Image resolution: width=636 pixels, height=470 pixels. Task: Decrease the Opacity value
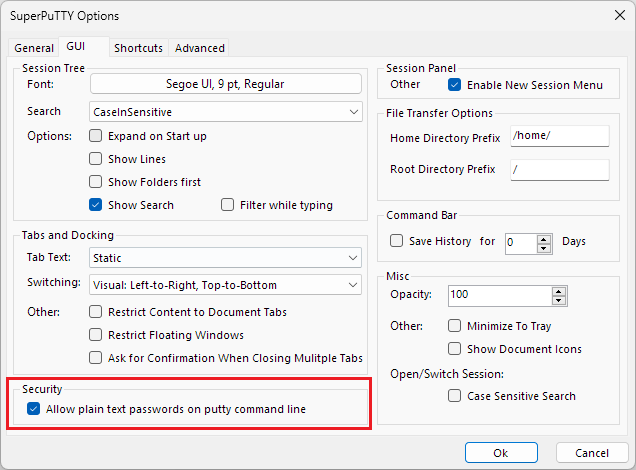[x=559, y=300]
